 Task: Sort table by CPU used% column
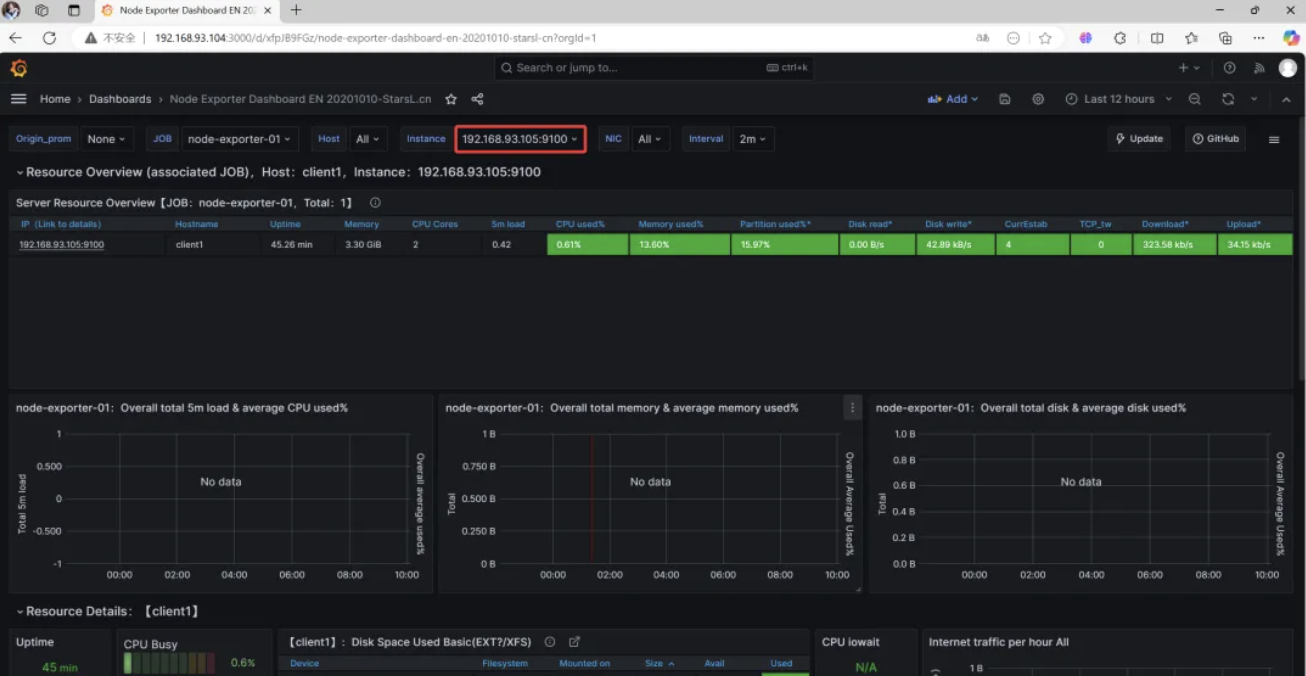tap(580, 224)
